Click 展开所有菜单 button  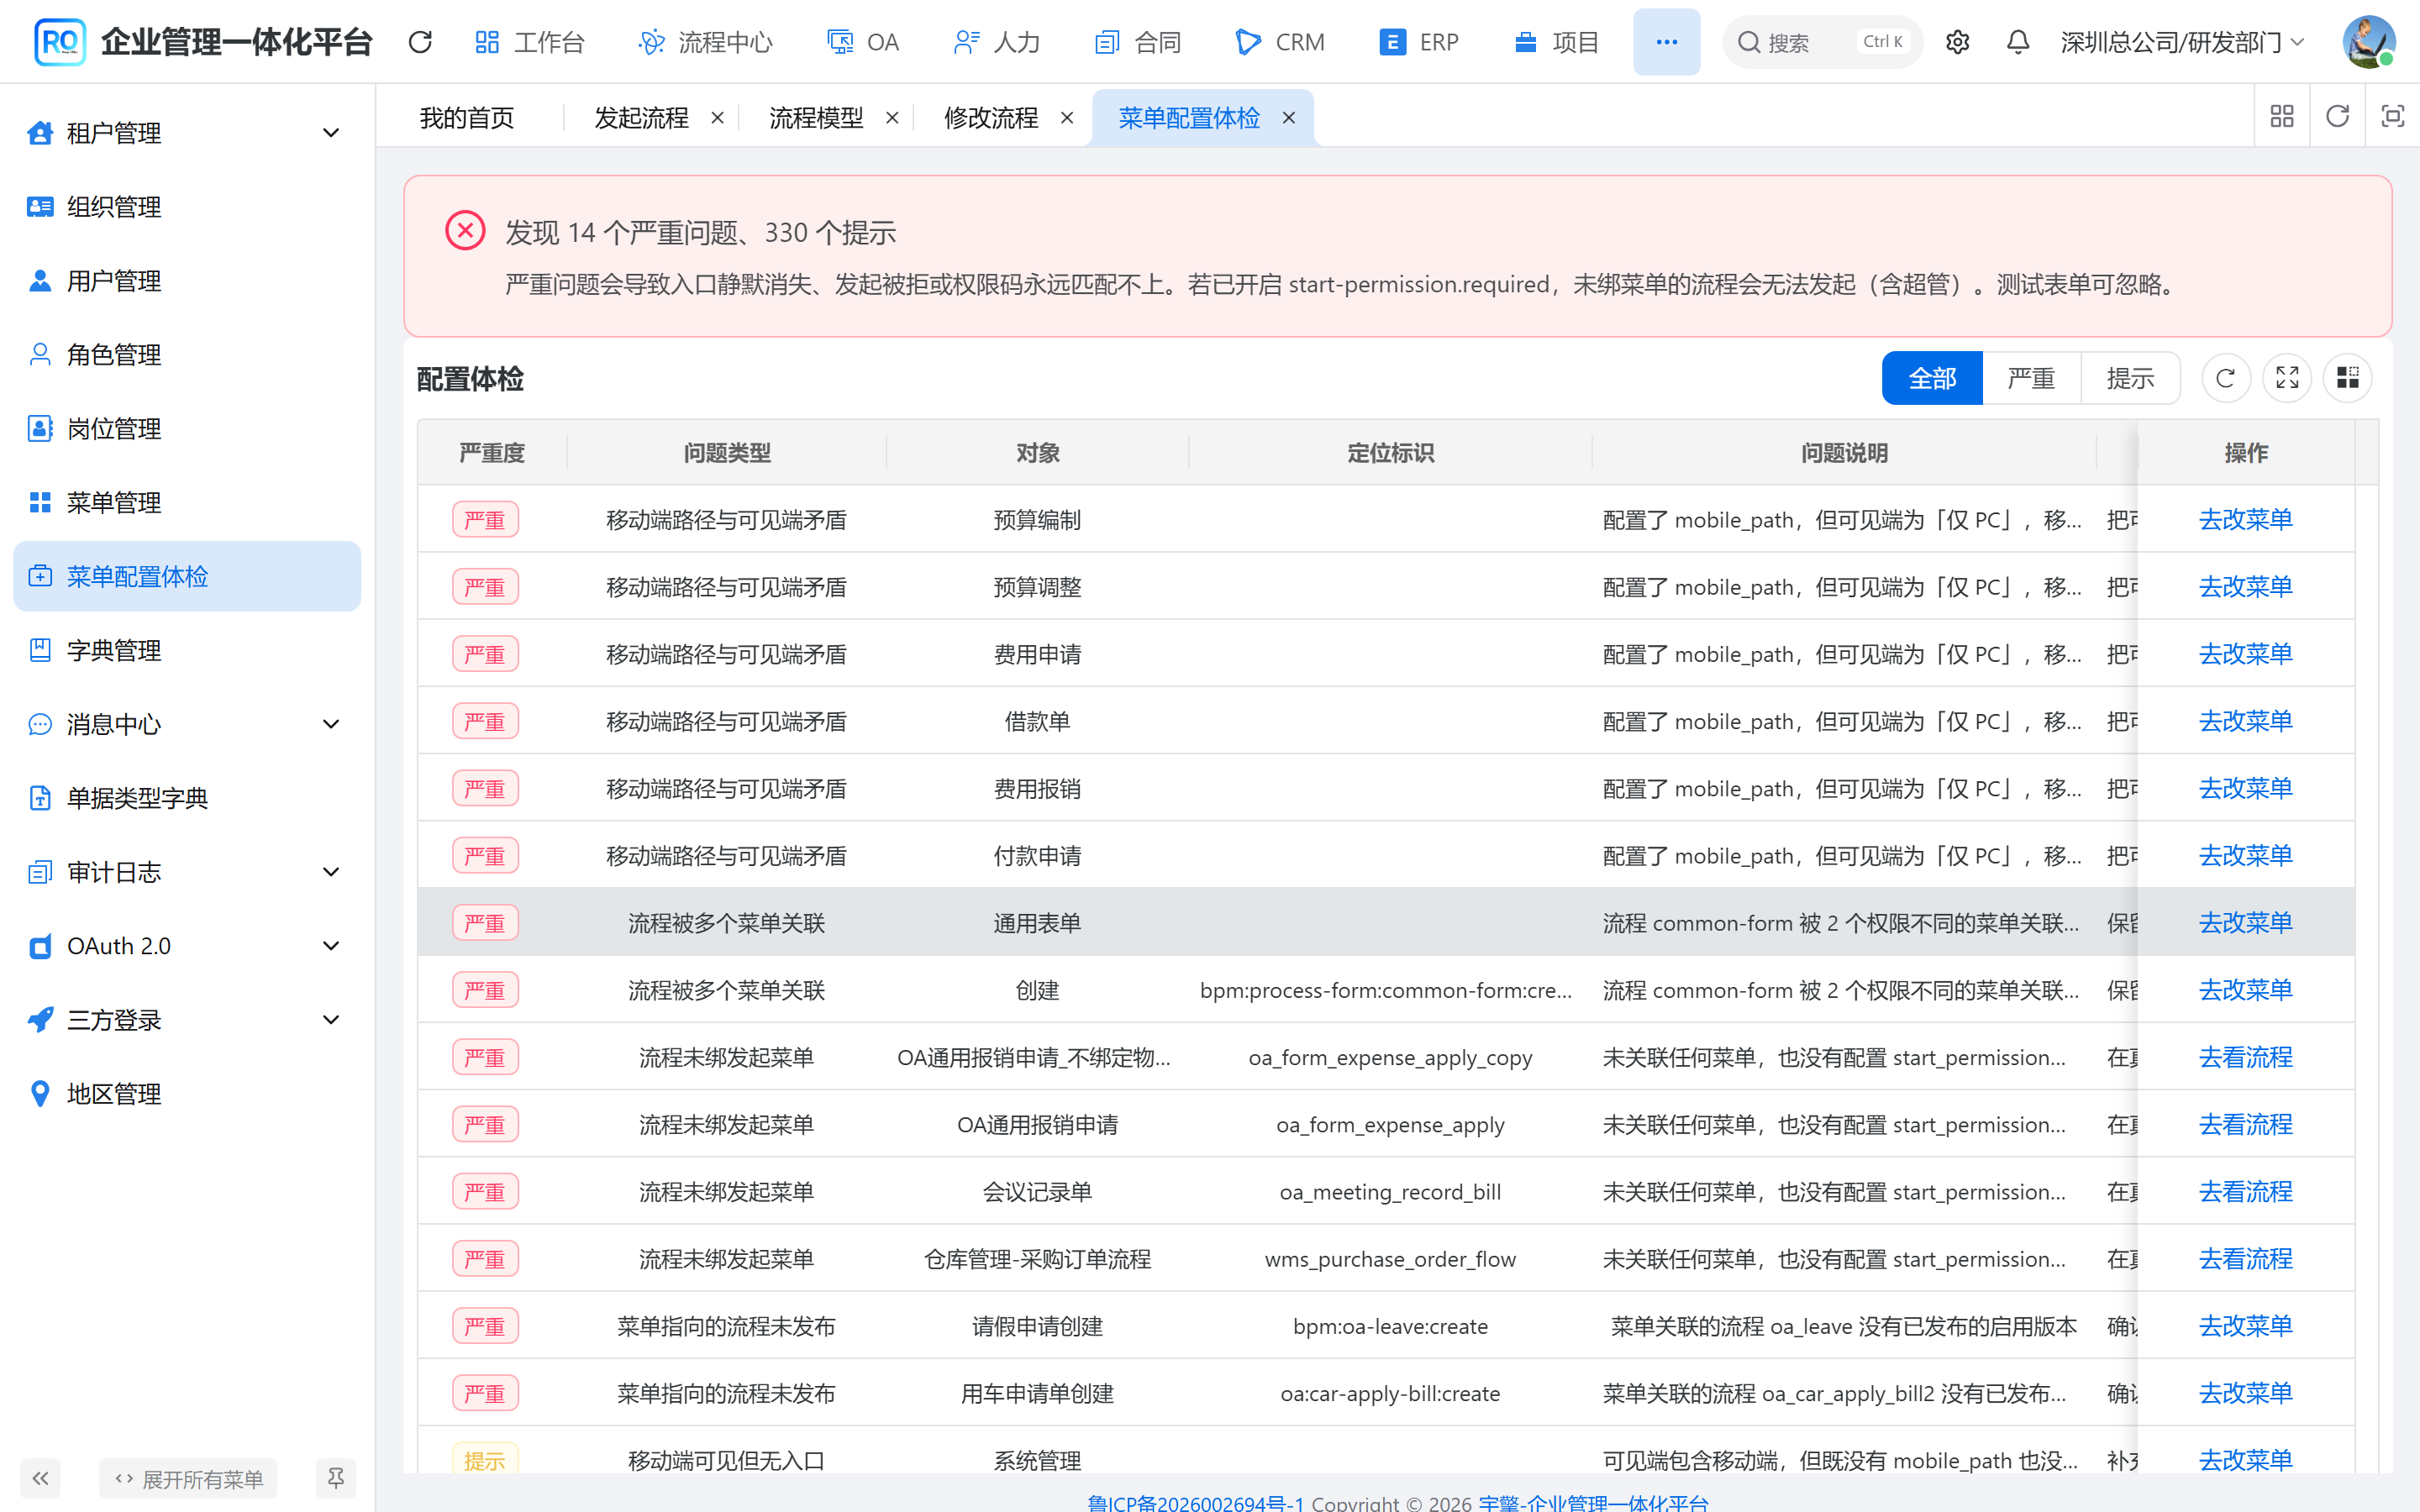[x=188, y=1478]
